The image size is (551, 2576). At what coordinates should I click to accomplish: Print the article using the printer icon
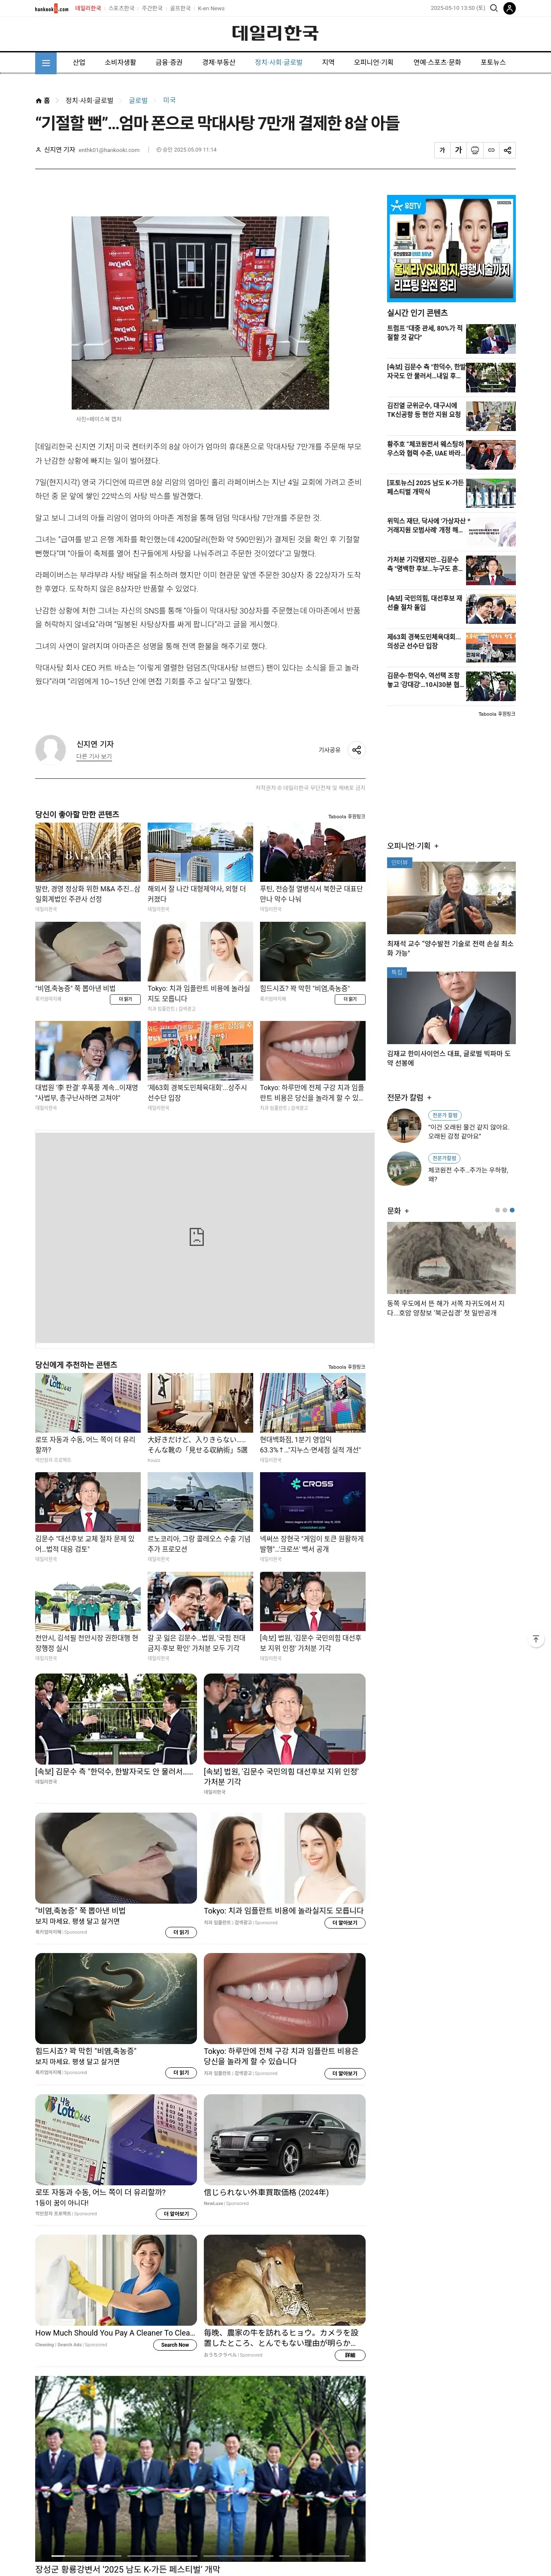(x=475, y=150)
